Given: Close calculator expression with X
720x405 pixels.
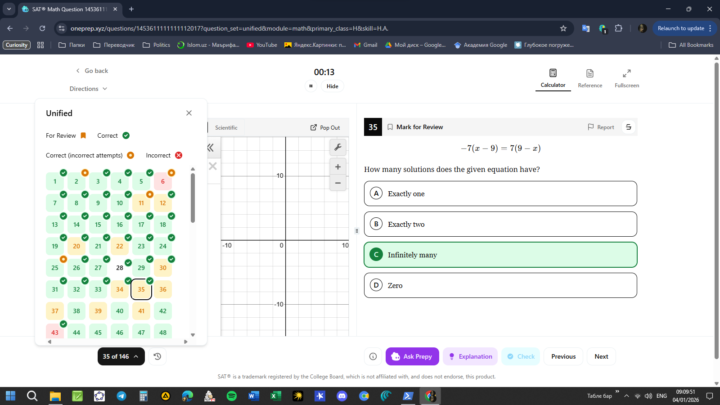Looking at the screenshot, I should 213,166.
